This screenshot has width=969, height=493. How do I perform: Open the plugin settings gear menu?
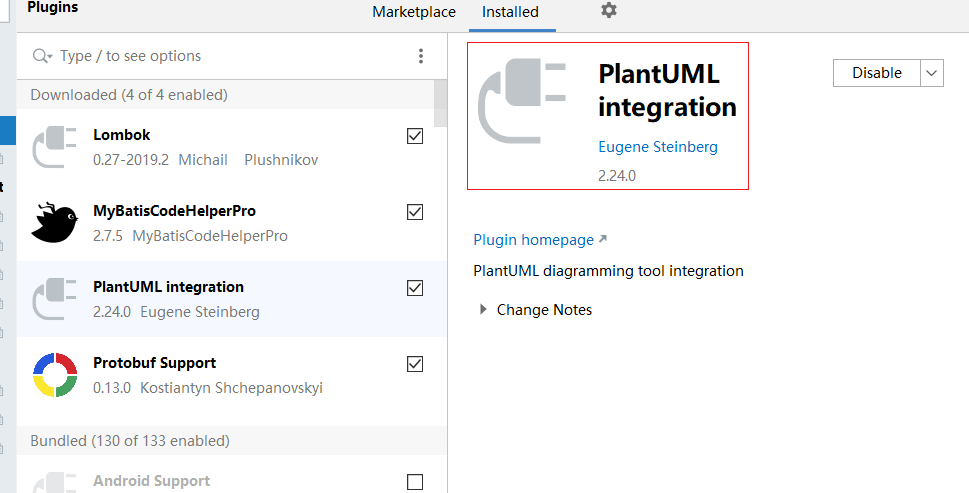click(609, 11)
